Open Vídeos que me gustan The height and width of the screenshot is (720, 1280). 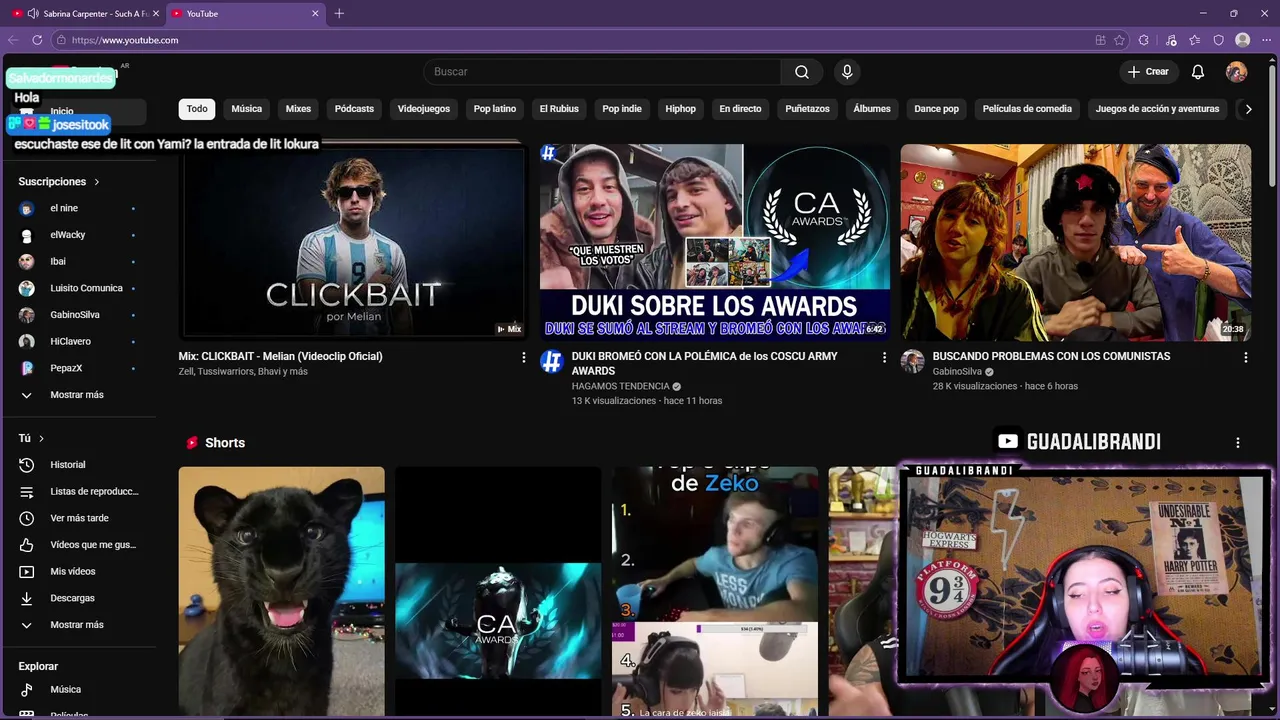pos(82,545)
